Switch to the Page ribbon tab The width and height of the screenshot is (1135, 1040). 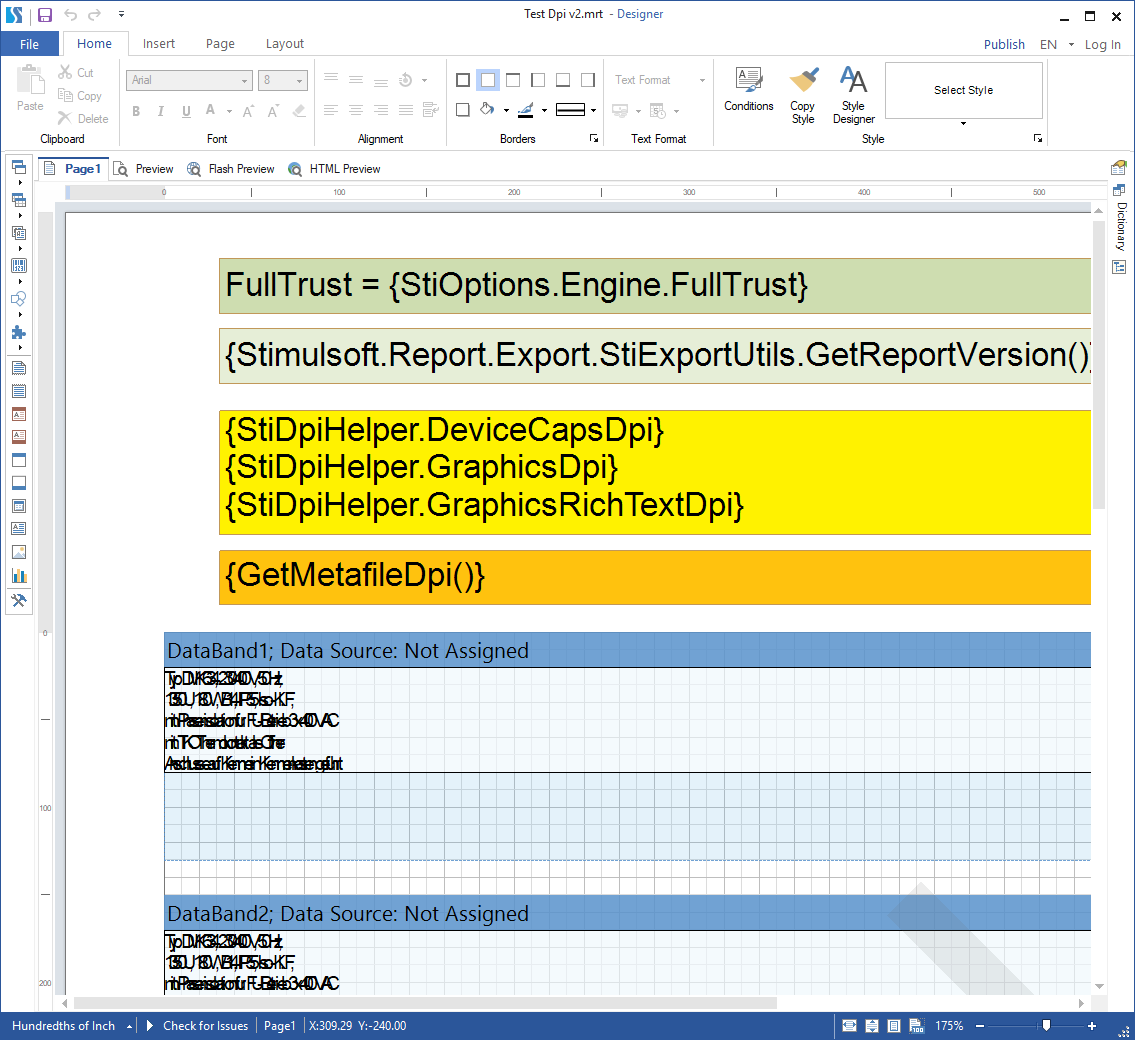(220, 43)
